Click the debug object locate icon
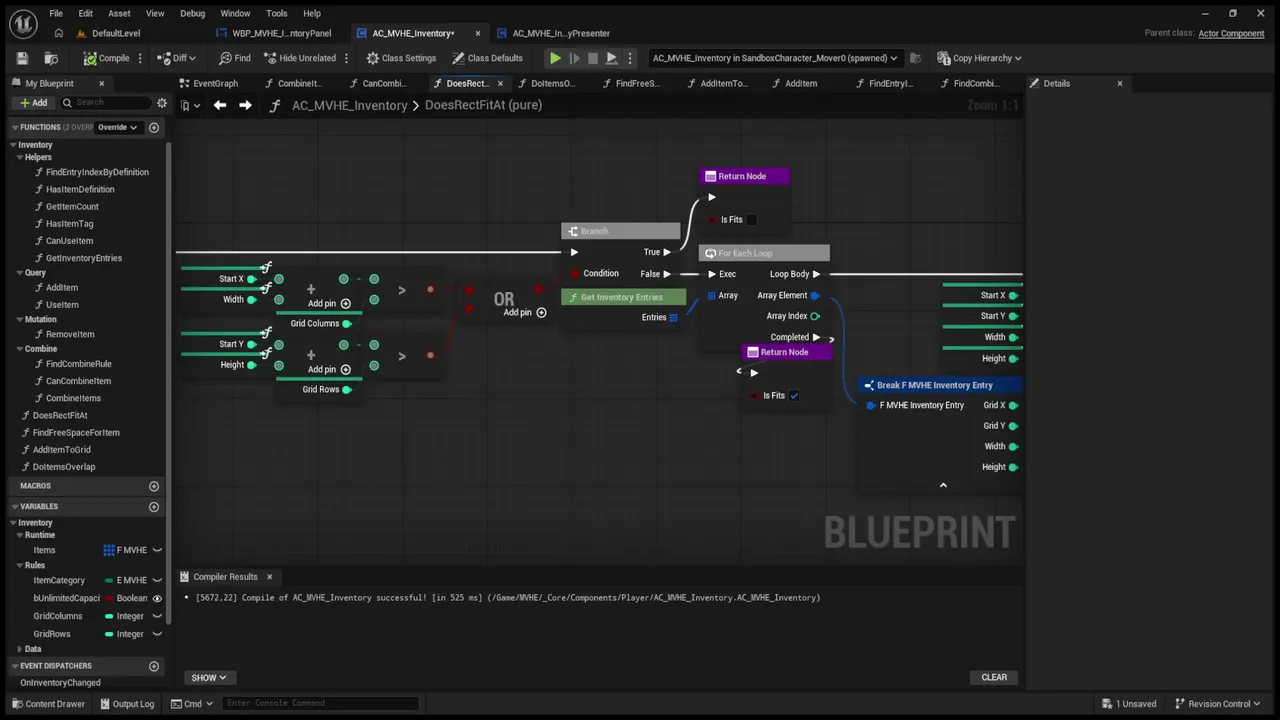The width and height of the screenshot is (1280, 720). tap(915, 58)
